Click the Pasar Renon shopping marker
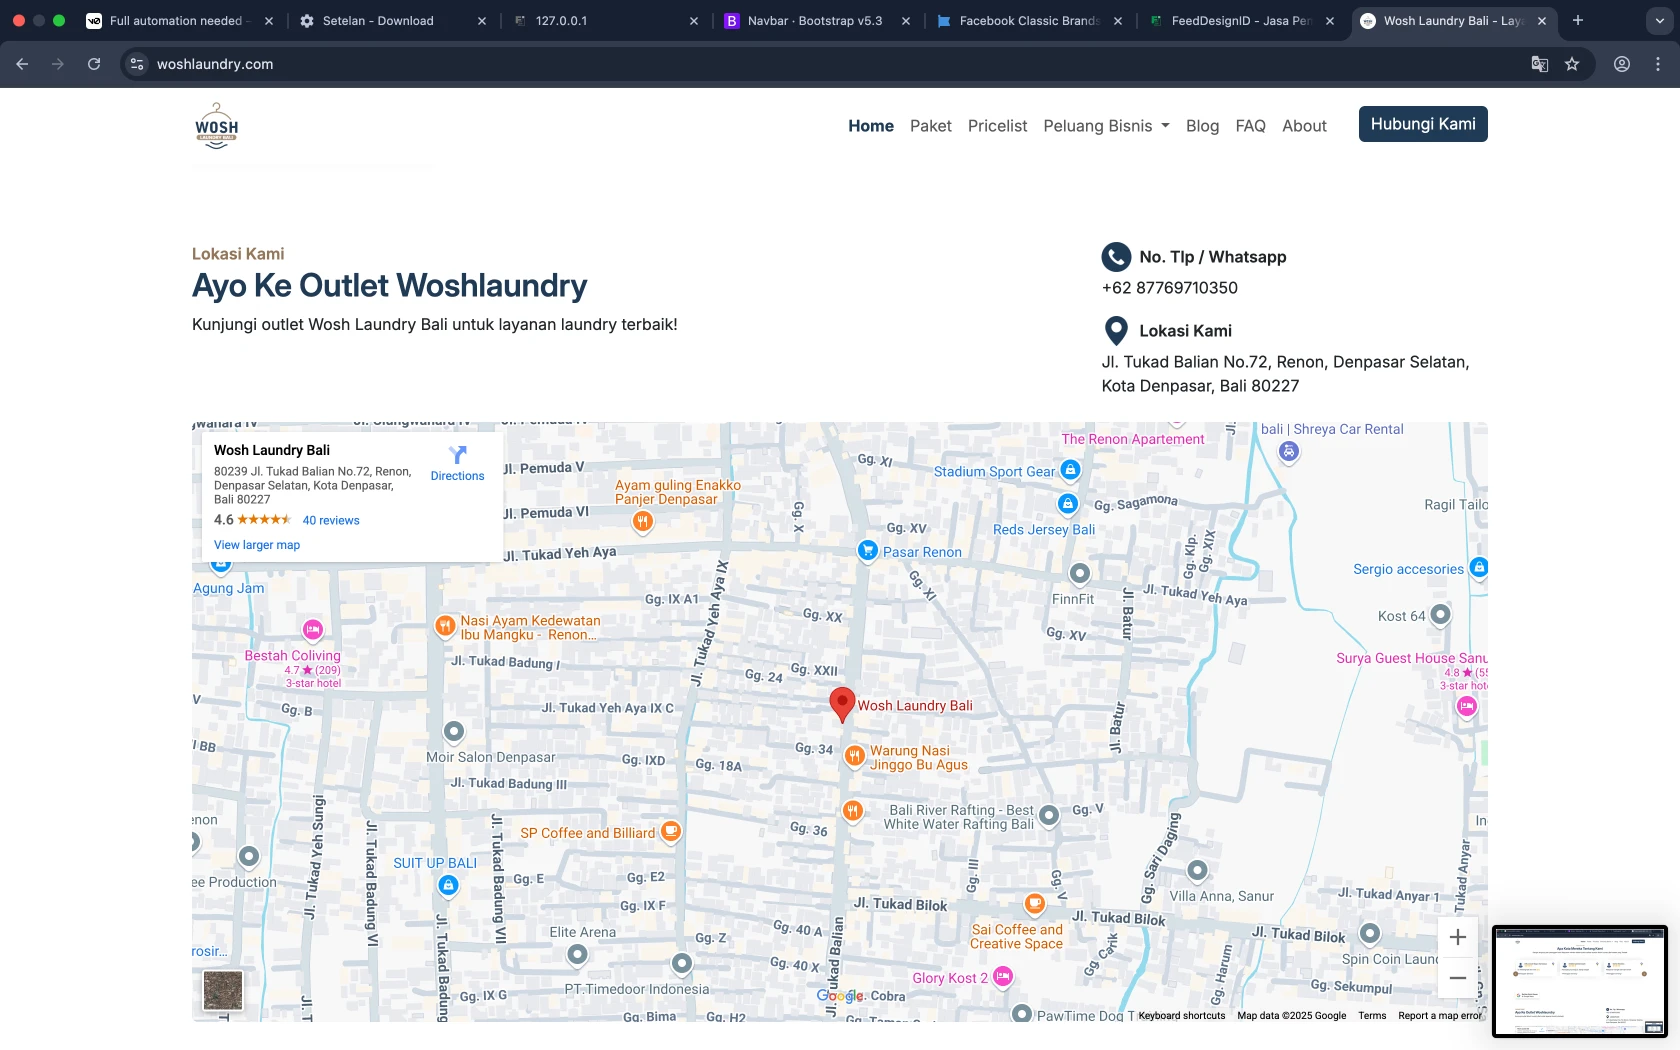 coord(868,550)
